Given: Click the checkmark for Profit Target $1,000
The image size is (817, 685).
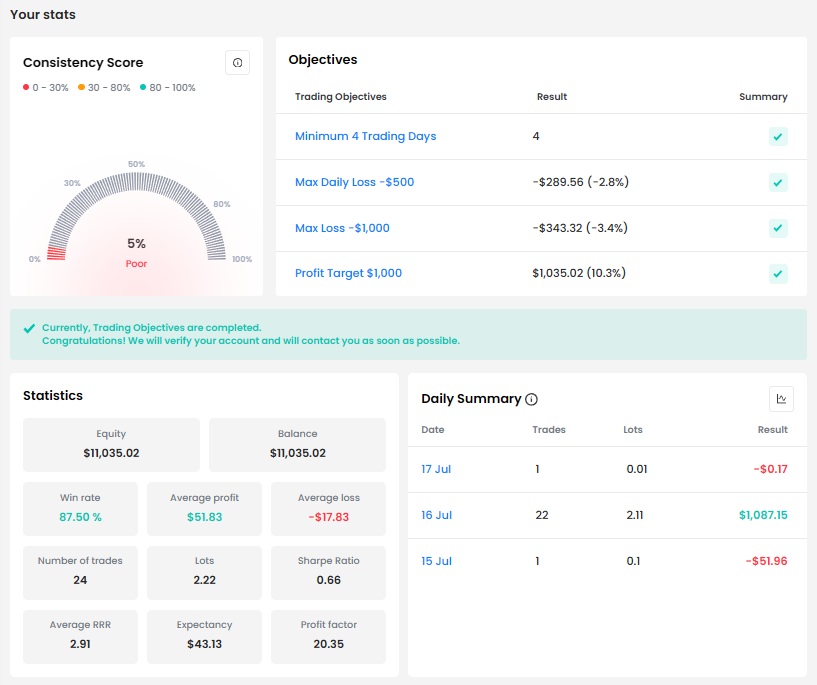Looking at the screenshot, I should pos(778,273).
